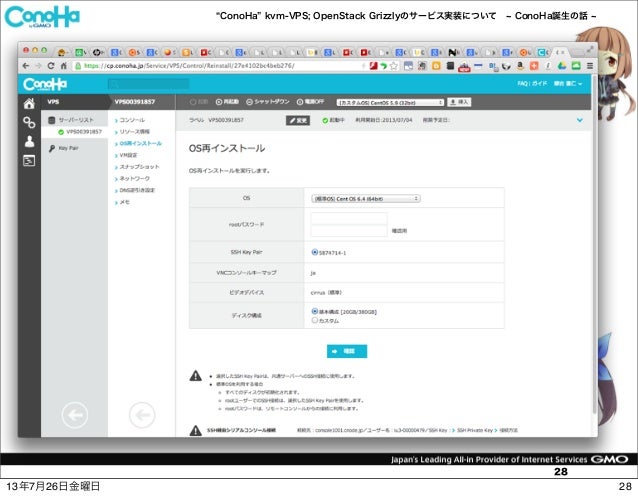
Task: Bookmark the page with the star icon
Action: [394, 66]
